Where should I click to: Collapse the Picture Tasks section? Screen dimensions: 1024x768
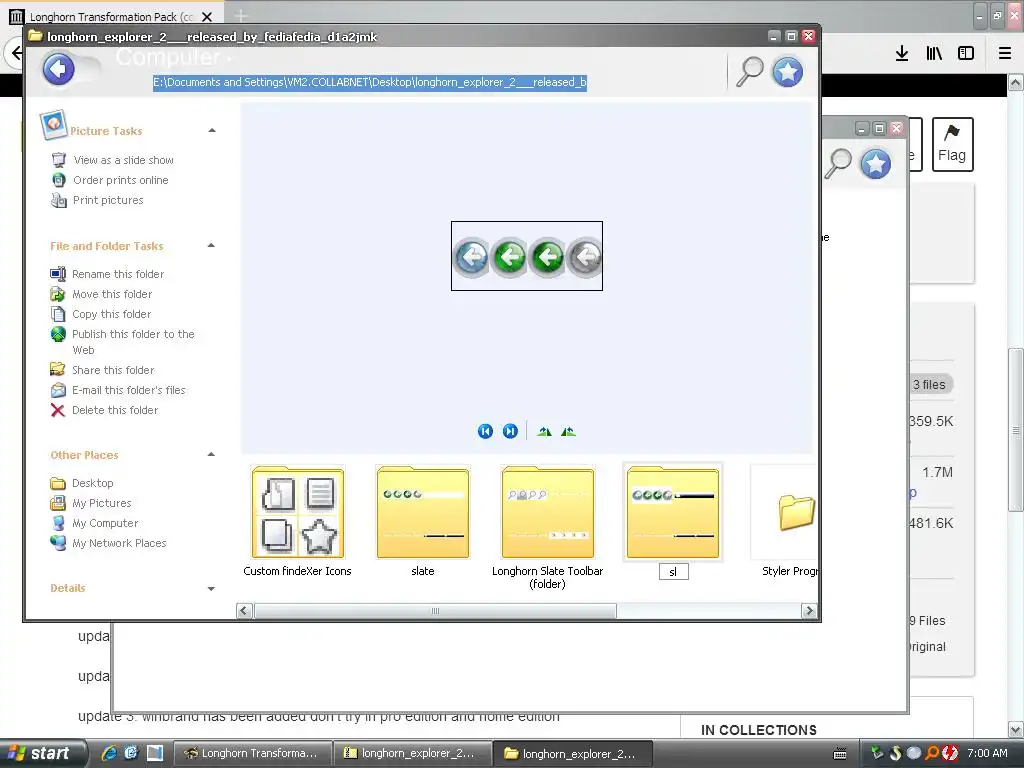pyautogui.click(x=212, y=131)
